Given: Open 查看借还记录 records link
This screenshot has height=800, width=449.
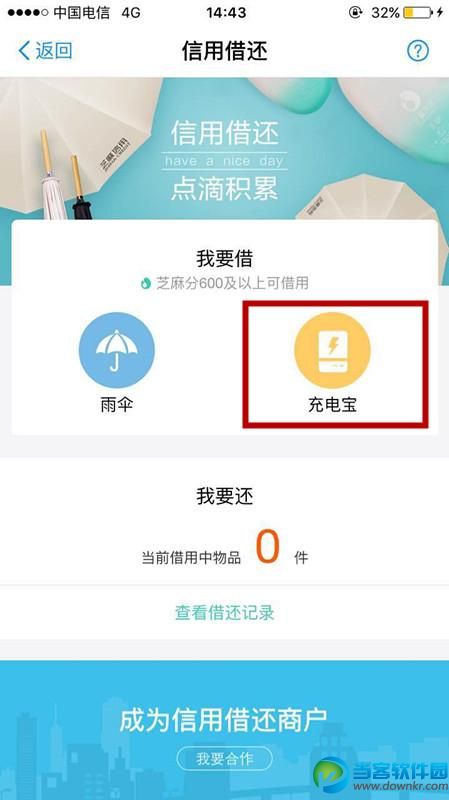Looking at the screenshot, I should click(x=224, y=612).
